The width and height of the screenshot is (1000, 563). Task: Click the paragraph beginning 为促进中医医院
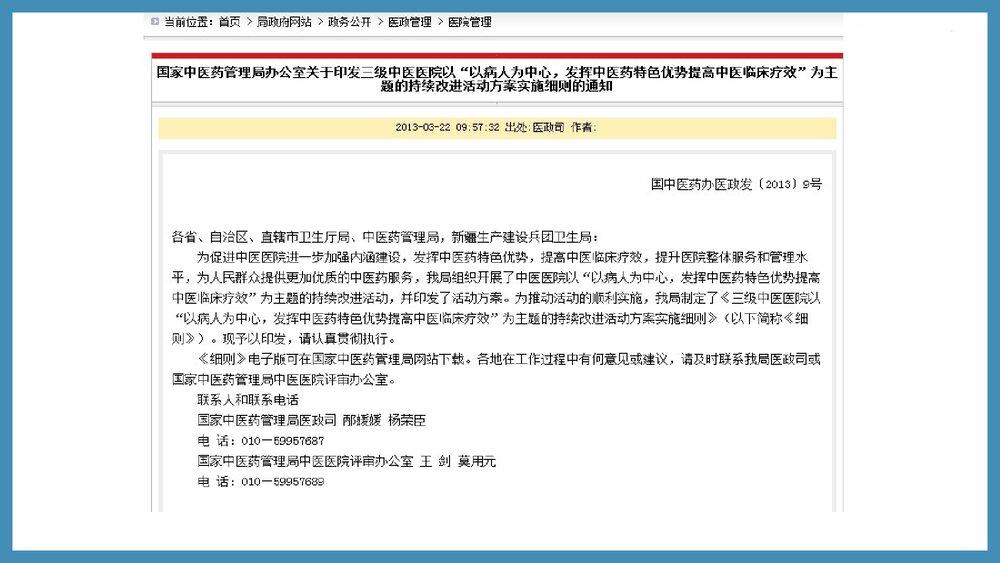click(496, 298)
